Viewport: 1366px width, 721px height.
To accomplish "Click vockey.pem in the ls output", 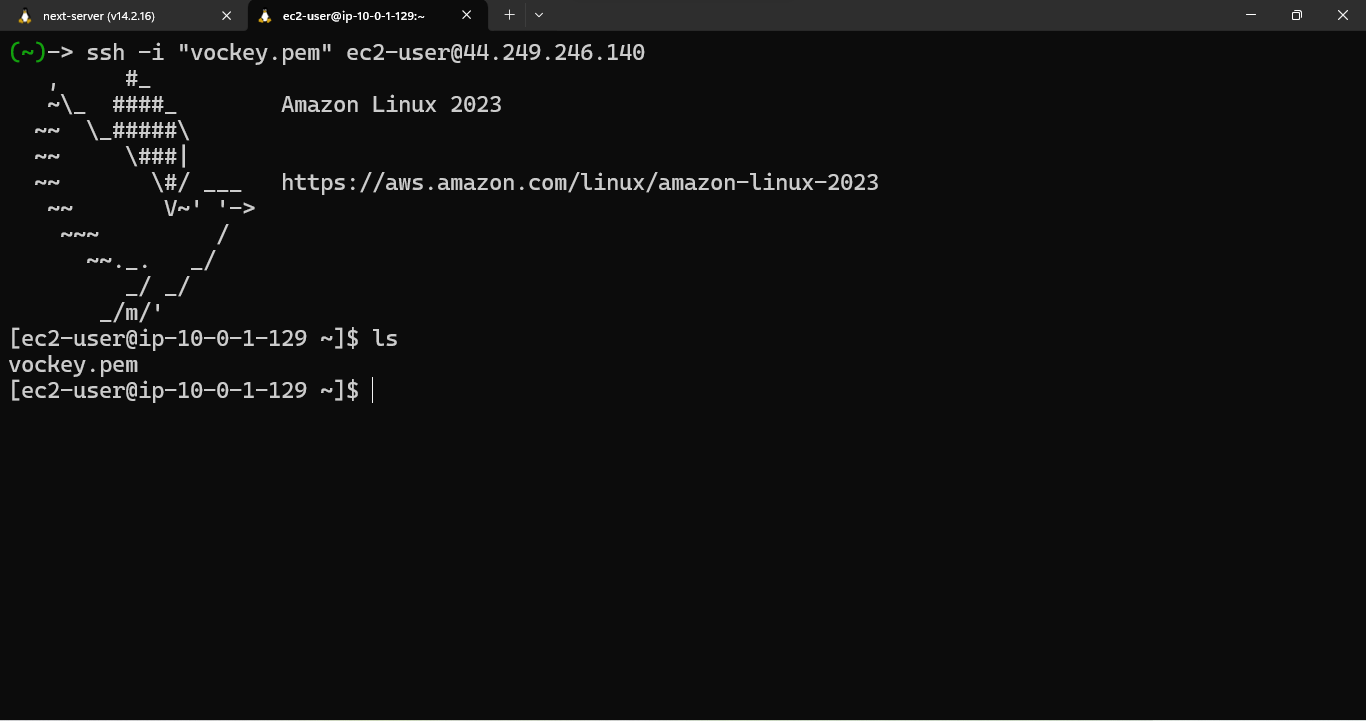I will 73,364.
